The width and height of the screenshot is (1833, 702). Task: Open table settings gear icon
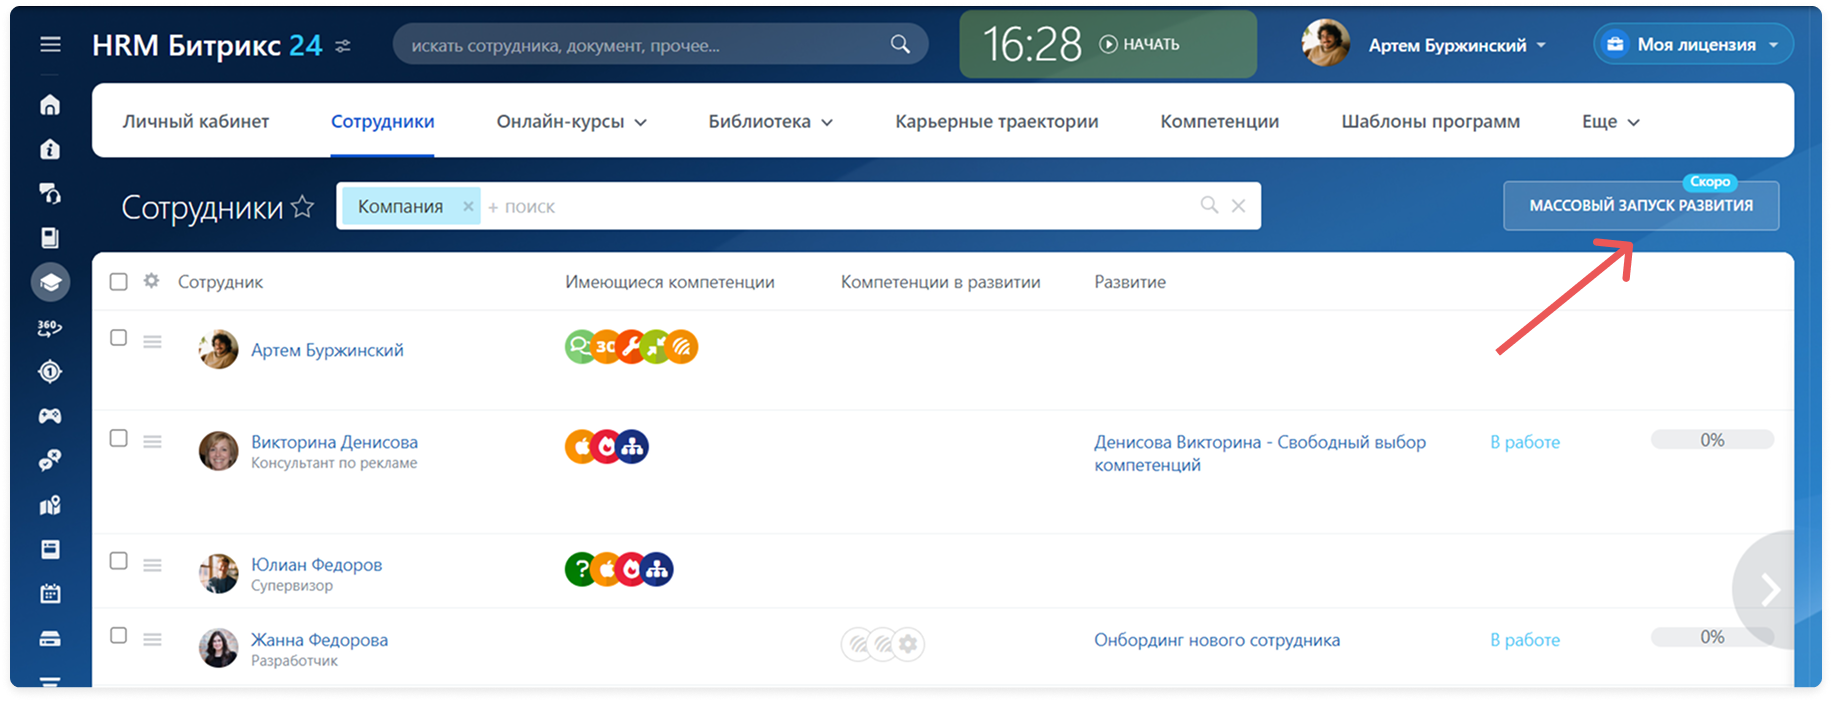pyautogui.click(x=151, y=281)
